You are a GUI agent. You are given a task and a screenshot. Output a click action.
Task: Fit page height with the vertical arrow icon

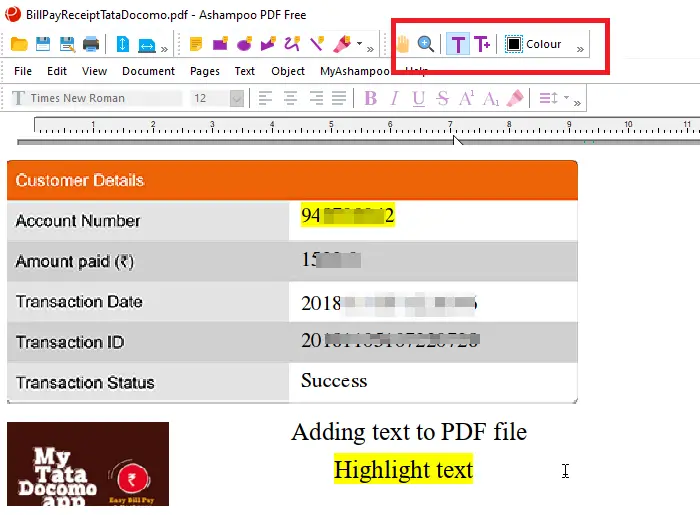coord(123,44)
